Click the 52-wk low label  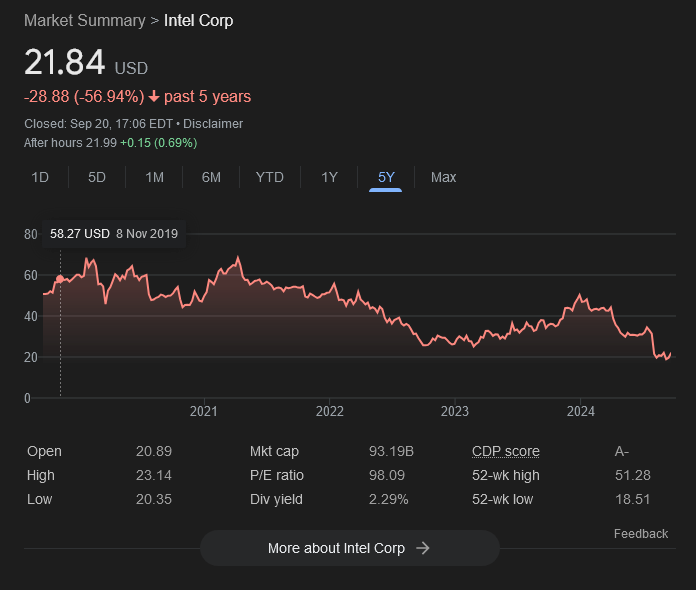click(x=502, y=499)
